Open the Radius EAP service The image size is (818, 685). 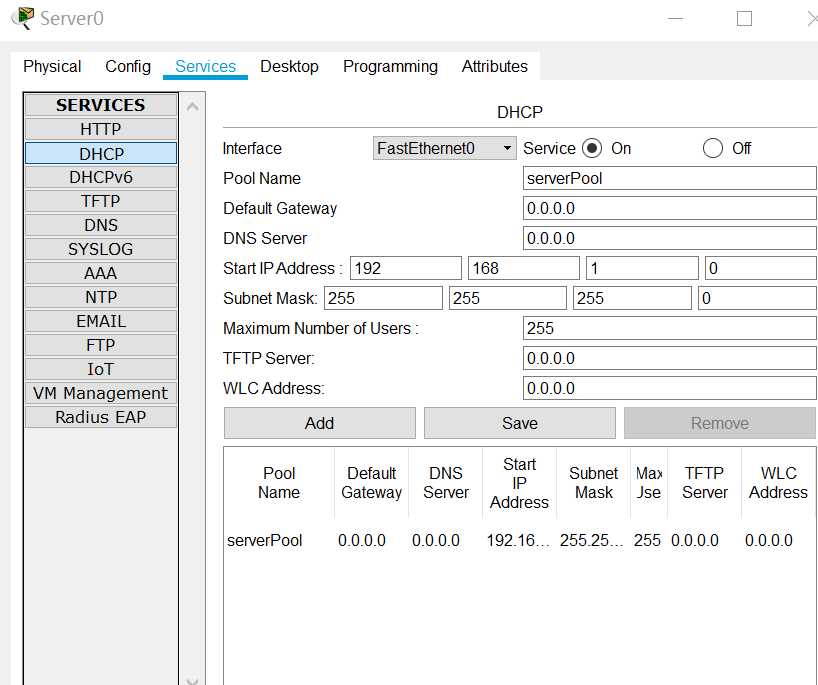101,417
